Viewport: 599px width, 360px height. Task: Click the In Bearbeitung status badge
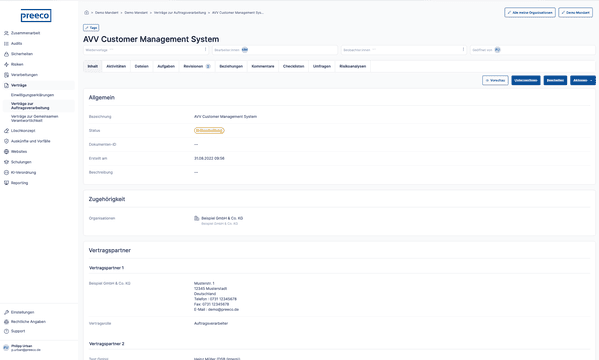pyautogui.click(x=209, y=131)
